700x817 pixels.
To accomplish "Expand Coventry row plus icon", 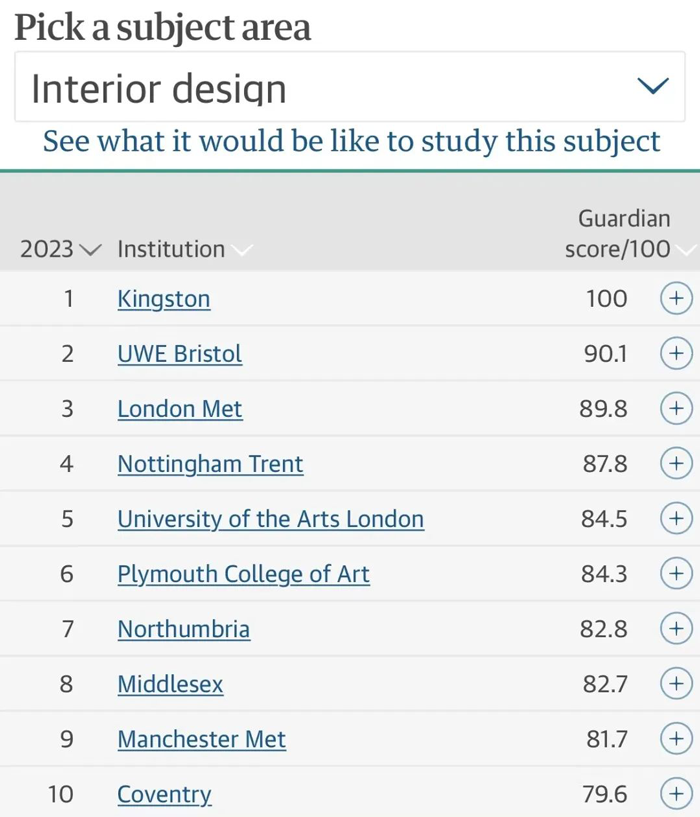I will point(676,794).
